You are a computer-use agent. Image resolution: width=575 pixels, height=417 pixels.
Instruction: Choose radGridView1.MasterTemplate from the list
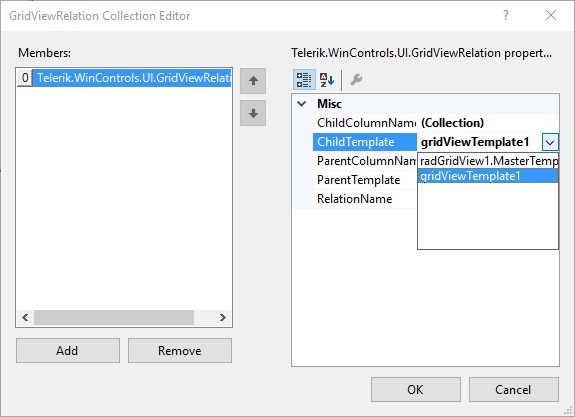click(x=488, y=161)
